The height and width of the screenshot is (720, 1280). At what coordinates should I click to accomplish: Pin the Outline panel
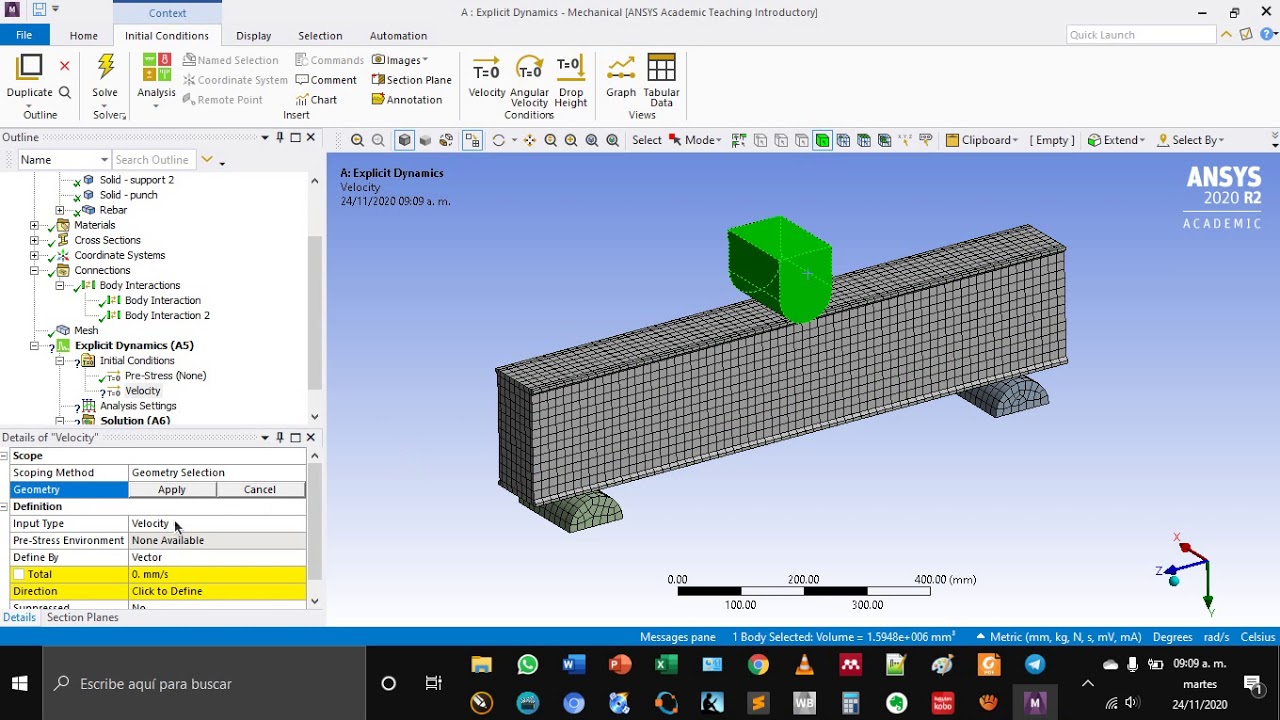point(280,137)
